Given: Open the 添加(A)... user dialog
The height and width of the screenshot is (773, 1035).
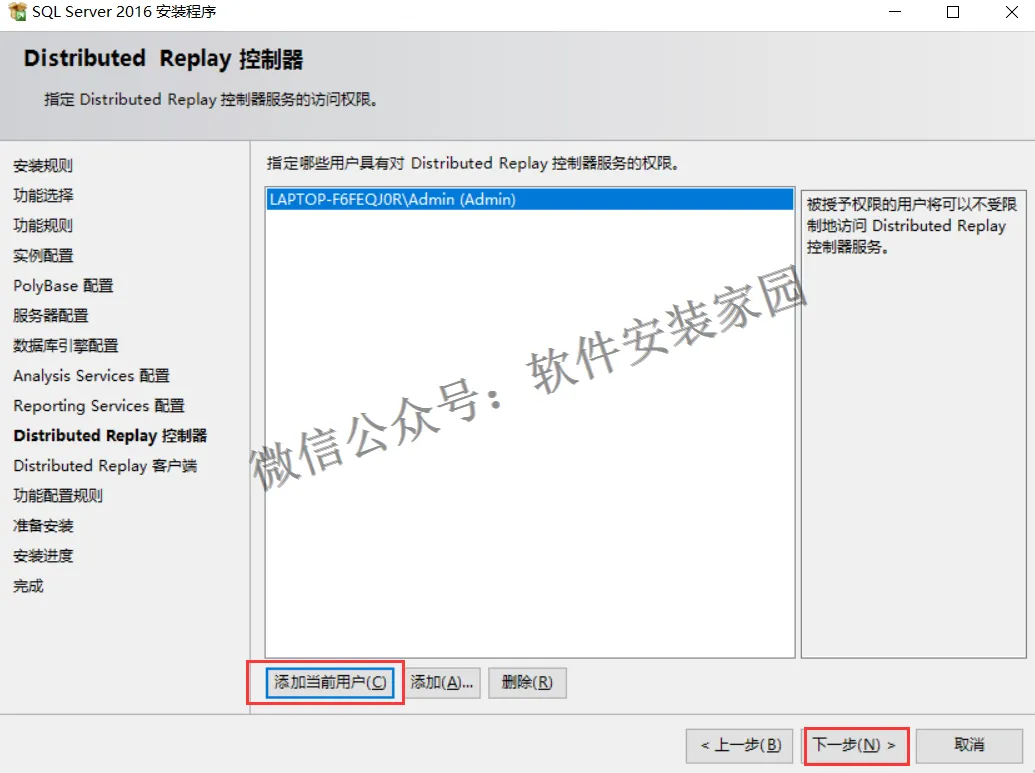Looking at the screenshot, I should coord(442,683).
